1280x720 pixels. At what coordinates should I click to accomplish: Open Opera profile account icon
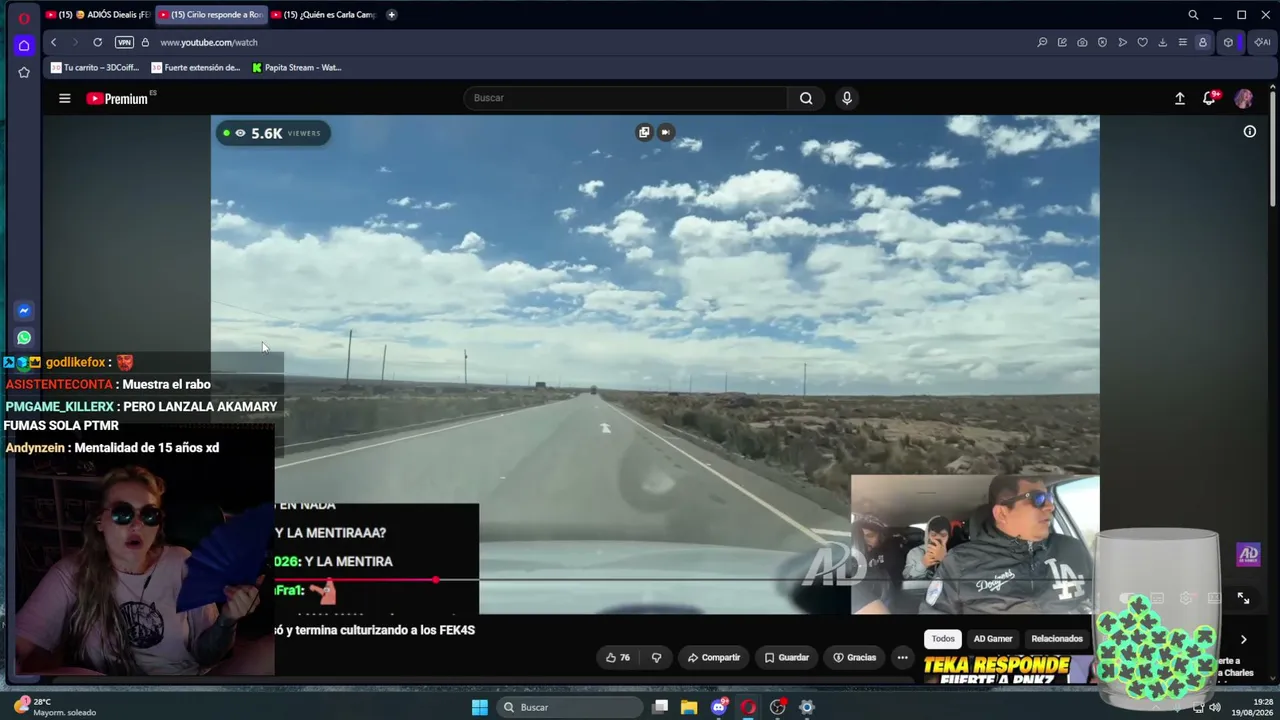click(1203, 42)
